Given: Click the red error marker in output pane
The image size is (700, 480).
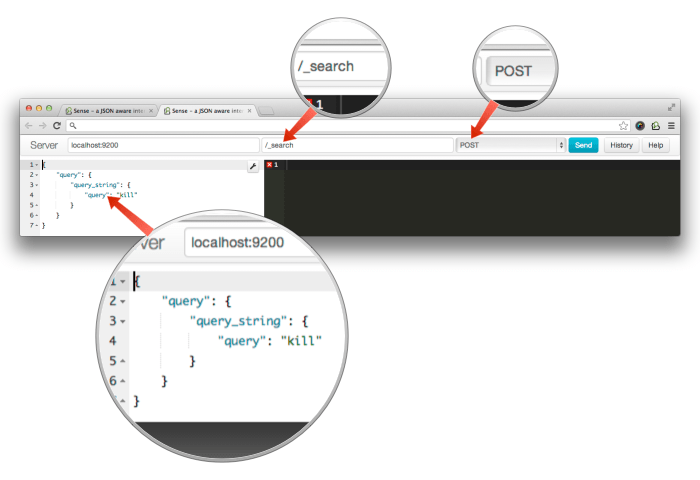Looking at the screenshot, I should pyautogui.click(x=269, y=164).
